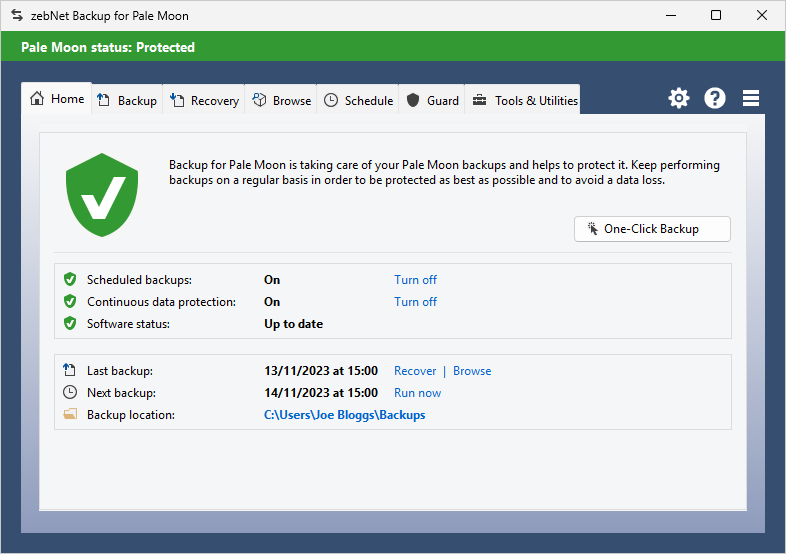Click the large green shield status icon
786x554 pixels.
[102, 195]
